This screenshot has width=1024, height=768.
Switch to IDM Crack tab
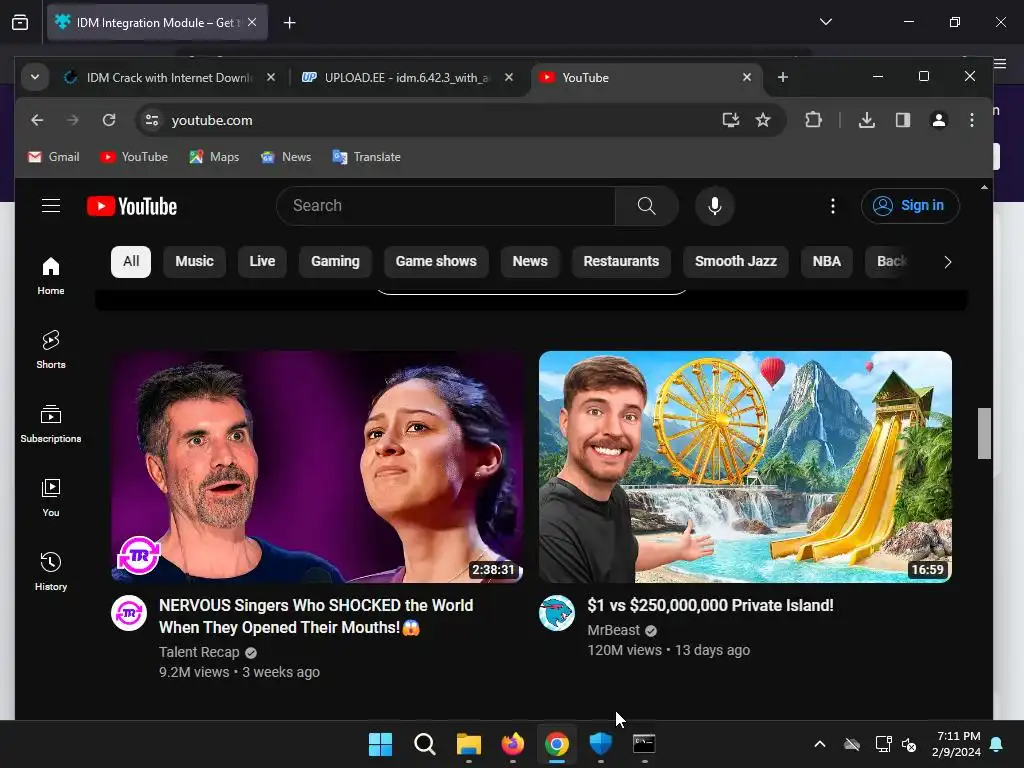[x=168, y=78]
